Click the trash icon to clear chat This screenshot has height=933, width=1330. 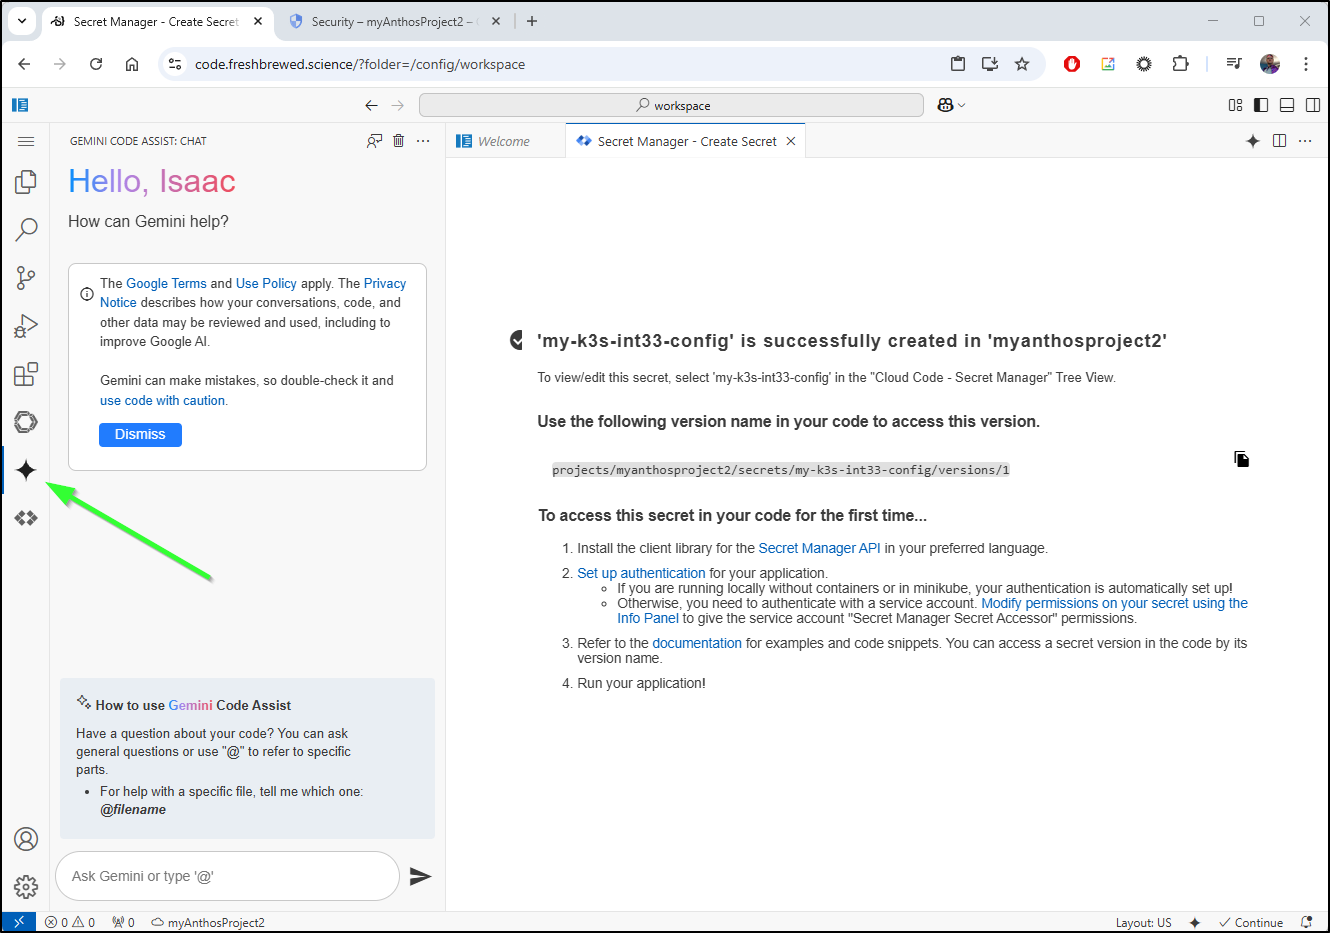[x=399, y=141]
